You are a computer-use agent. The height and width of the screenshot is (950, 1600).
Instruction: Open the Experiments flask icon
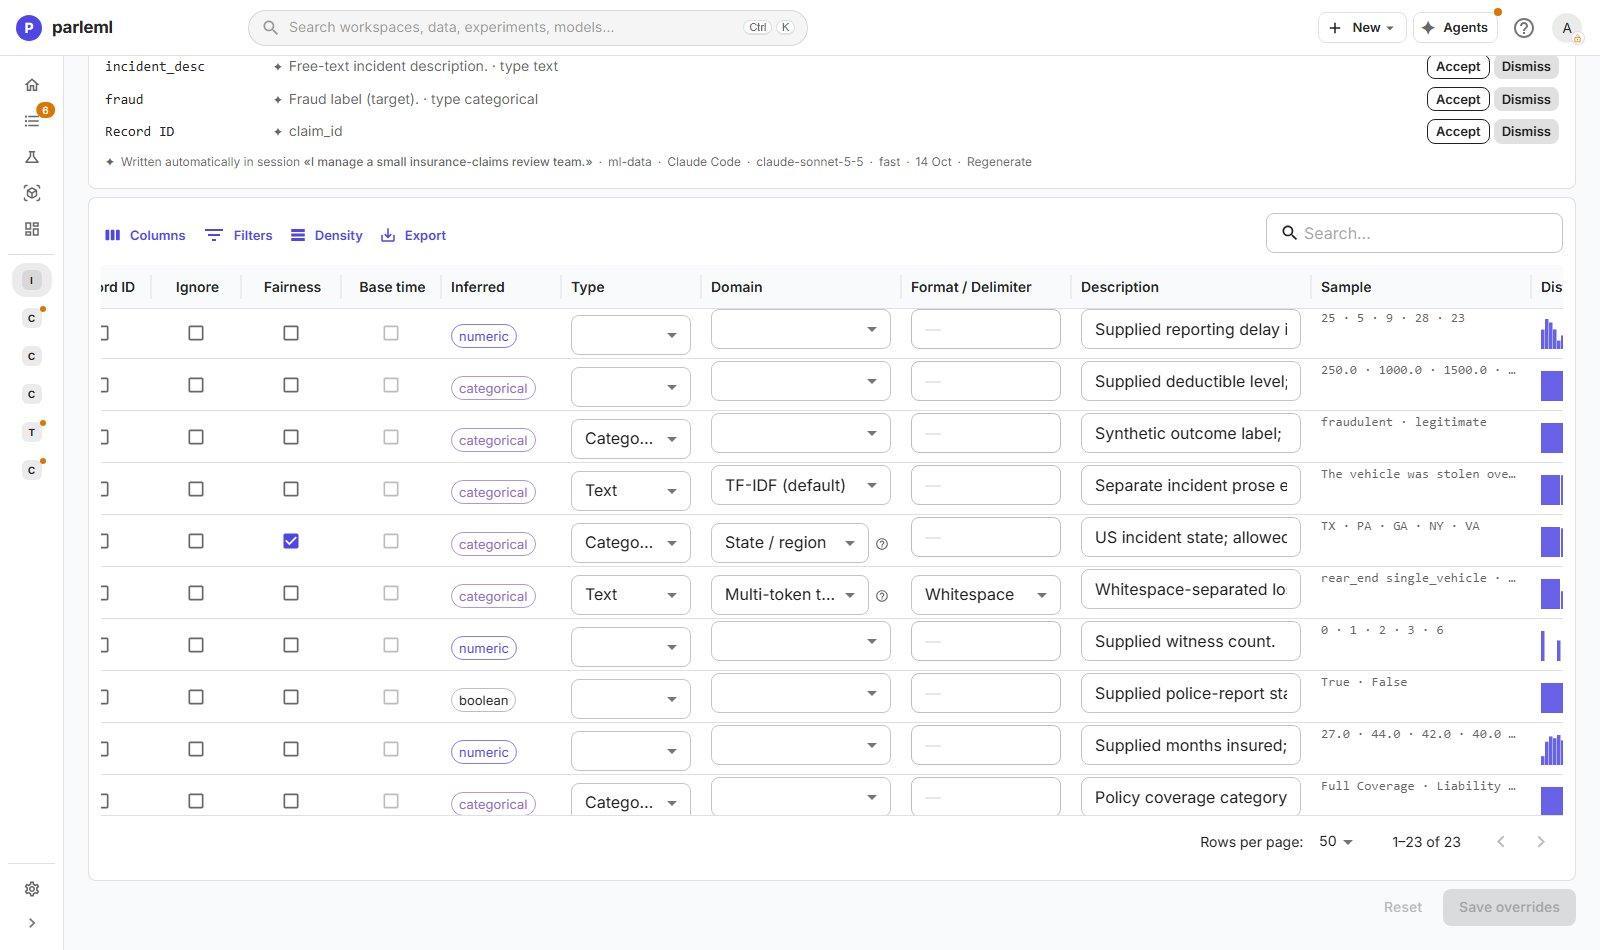(x=32, y=157)
